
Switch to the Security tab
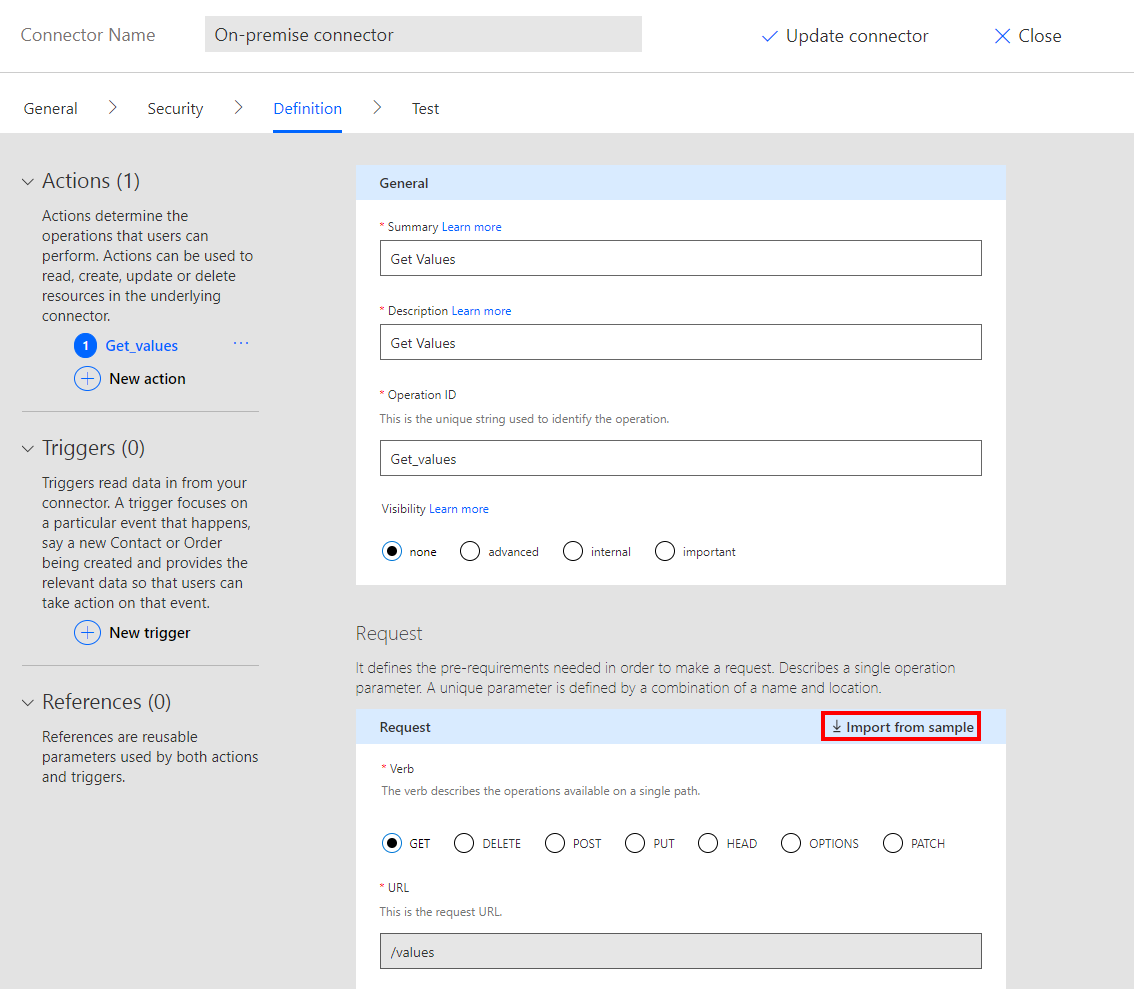(175, 108)
